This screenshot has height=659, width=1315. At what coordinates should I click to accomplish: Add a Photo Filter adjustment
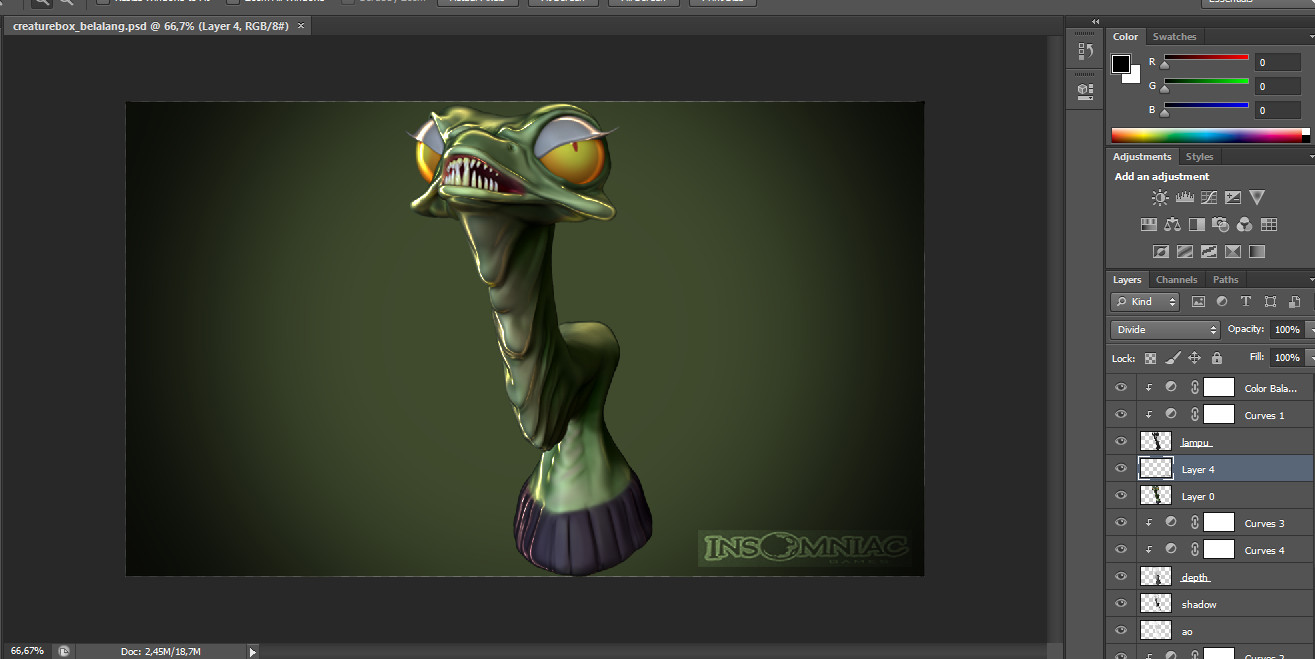click(x=1221, y=225)
